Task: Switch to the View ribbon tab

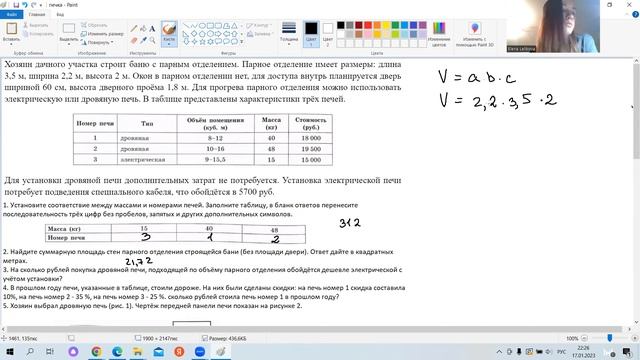Action: point(60,14)
